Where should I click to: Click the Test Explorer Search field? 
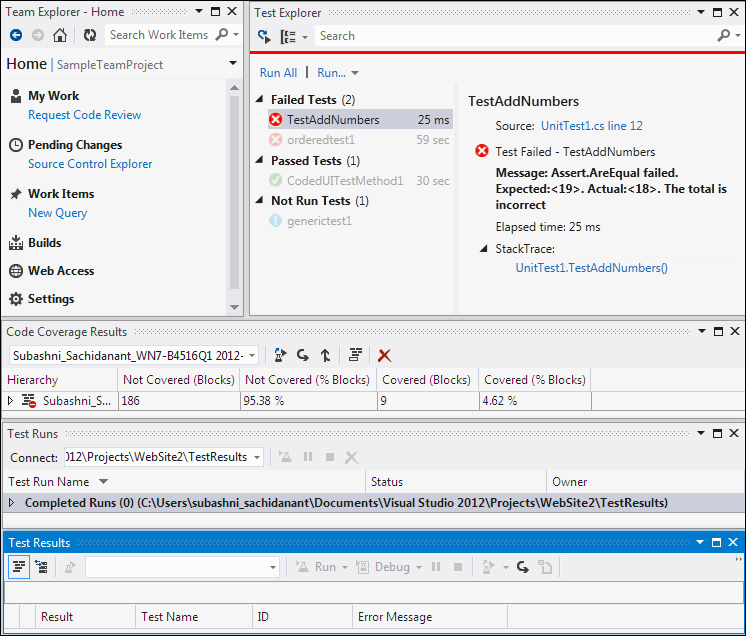click(516, 36)
